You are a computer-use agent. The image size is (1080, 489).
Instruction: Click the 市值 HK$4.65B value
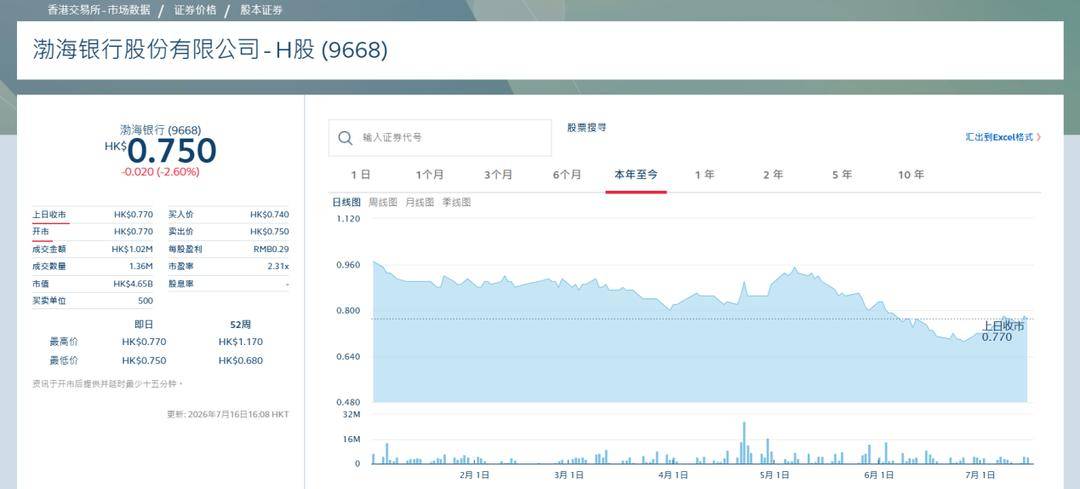pos(133,283)
